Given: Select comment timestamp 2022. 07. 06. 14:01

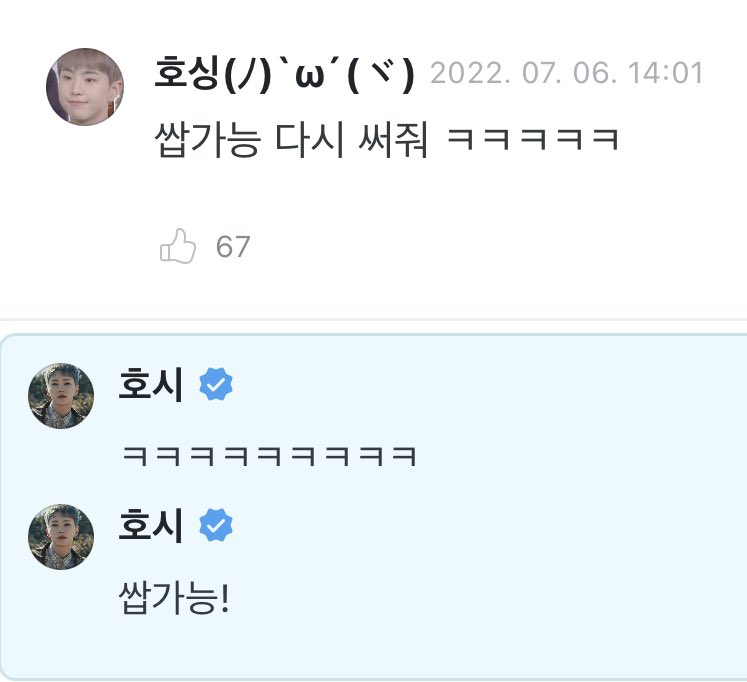Looking at the screenshot, I should 566,73.
